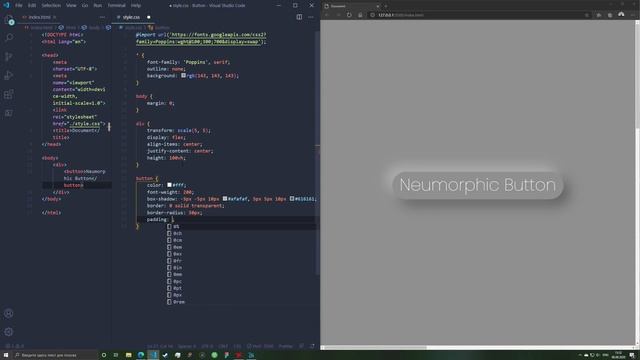640x360 pixels.
Task: Open the Go menu
Action: tap(85, 6)
